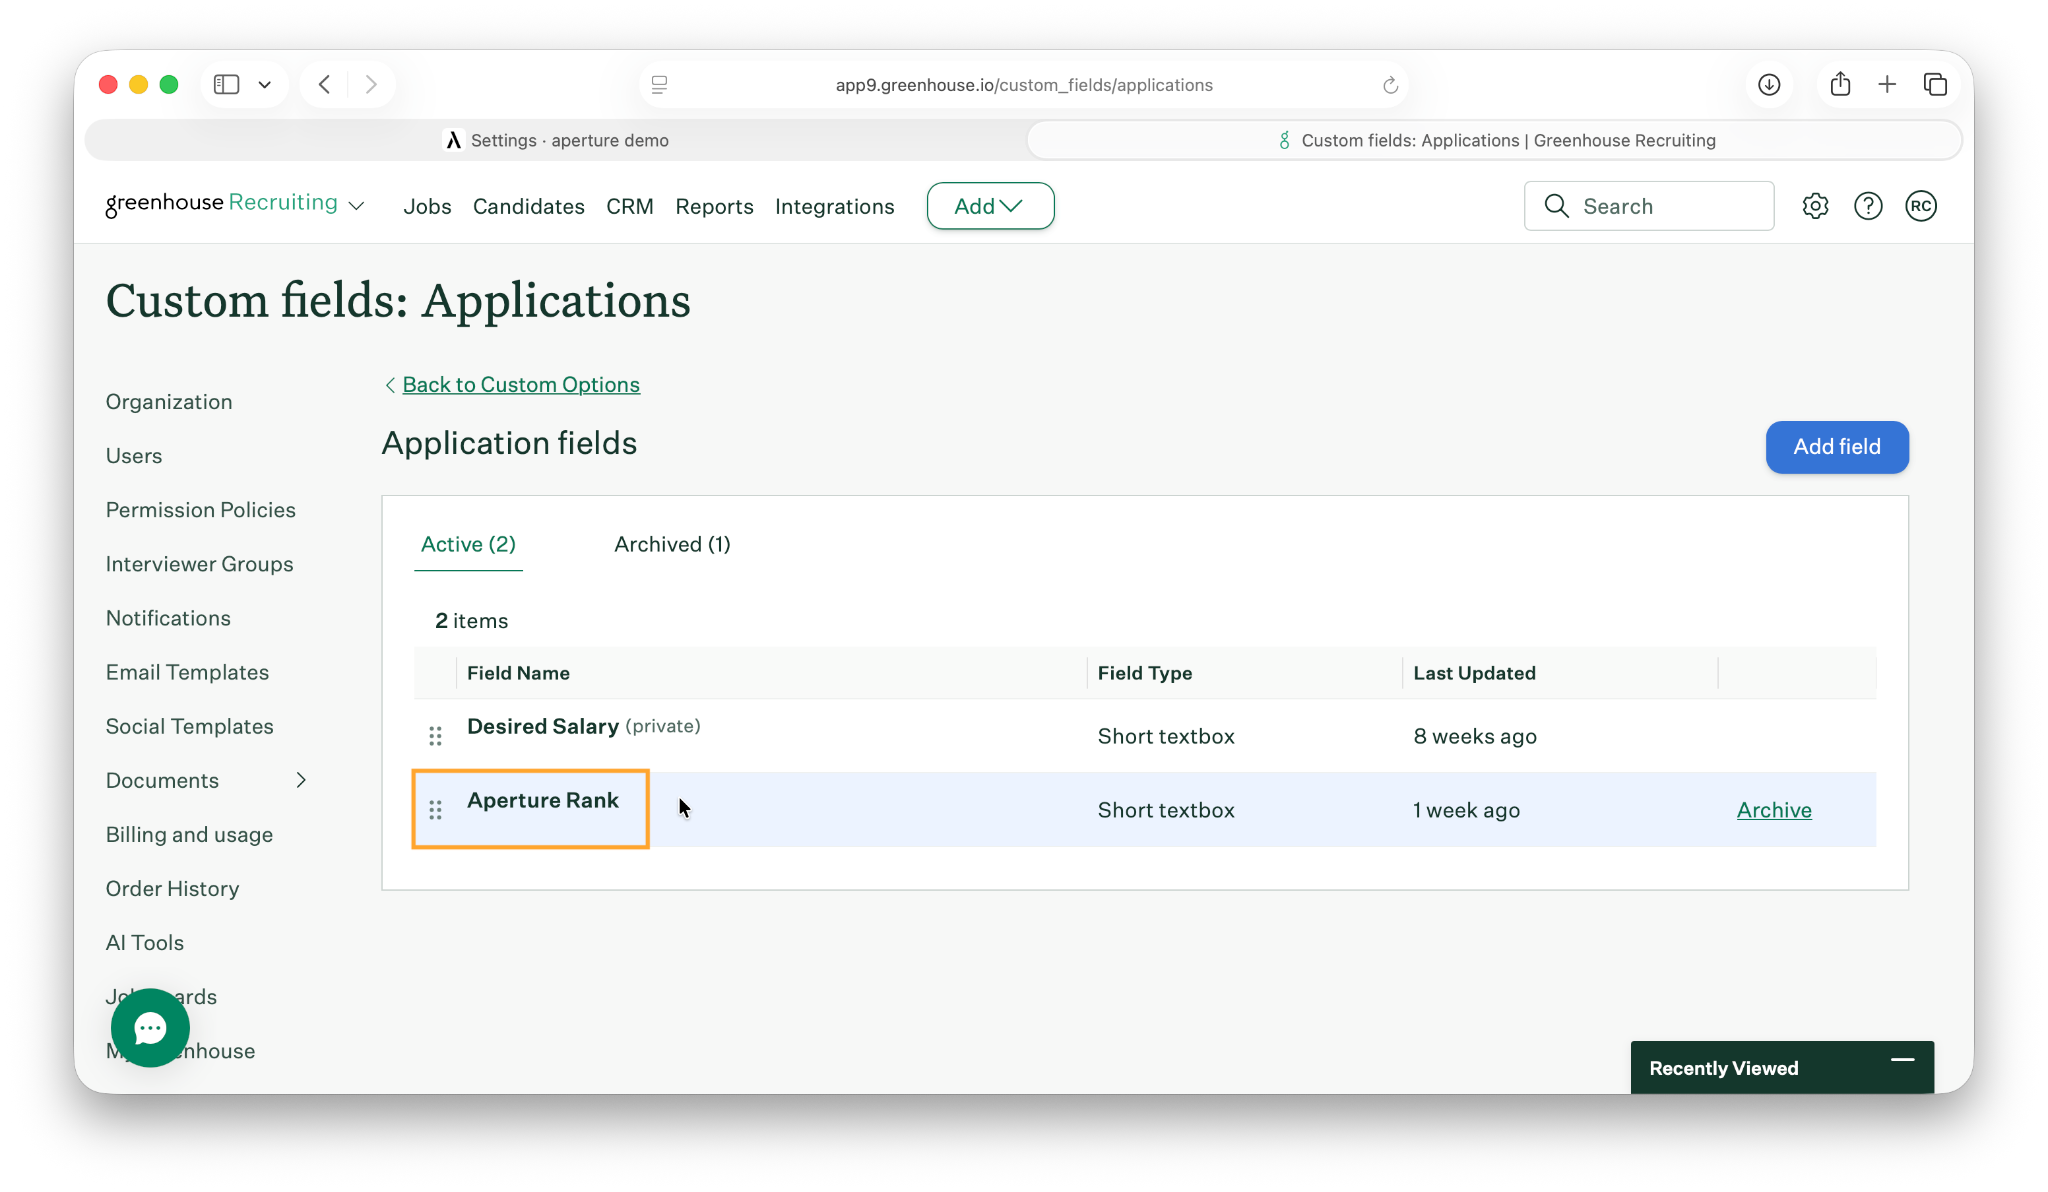The image size is (2048, 1192).
Task: Reload the page with the refresh icon
Action: click(1390, 85)
